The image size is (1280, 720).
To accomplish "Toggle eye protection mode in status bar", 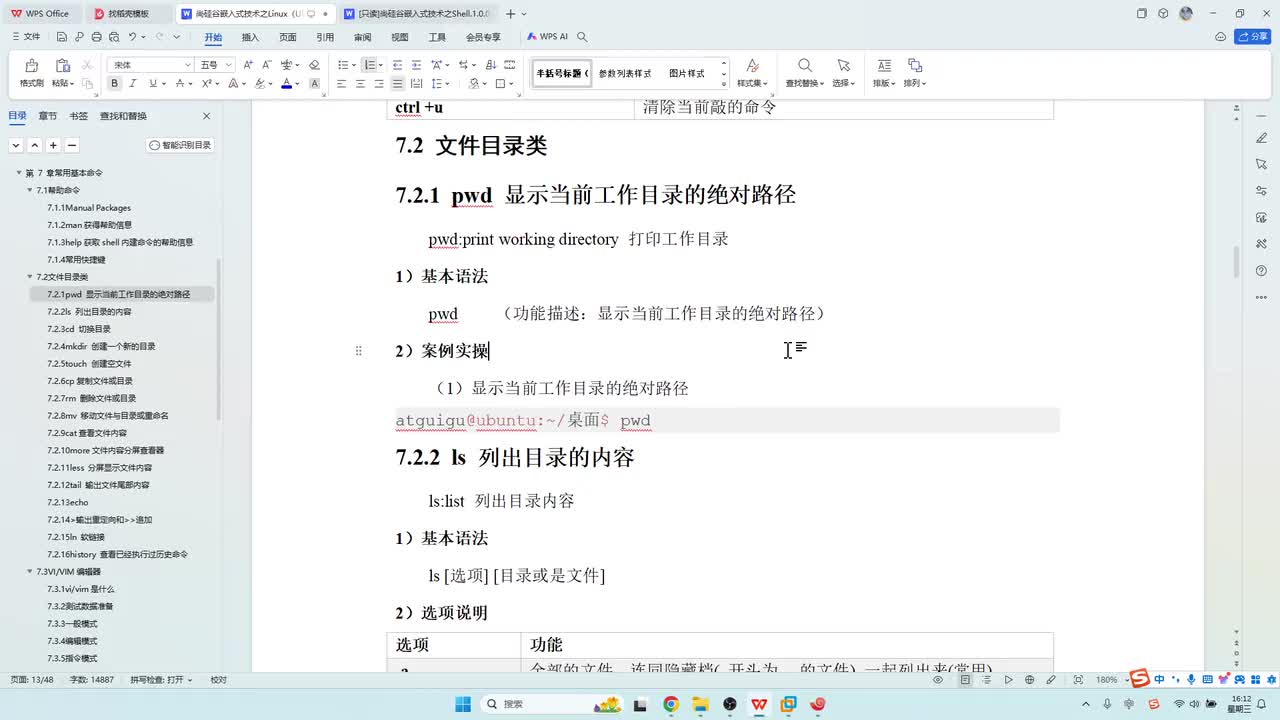I will pos(938,680).
